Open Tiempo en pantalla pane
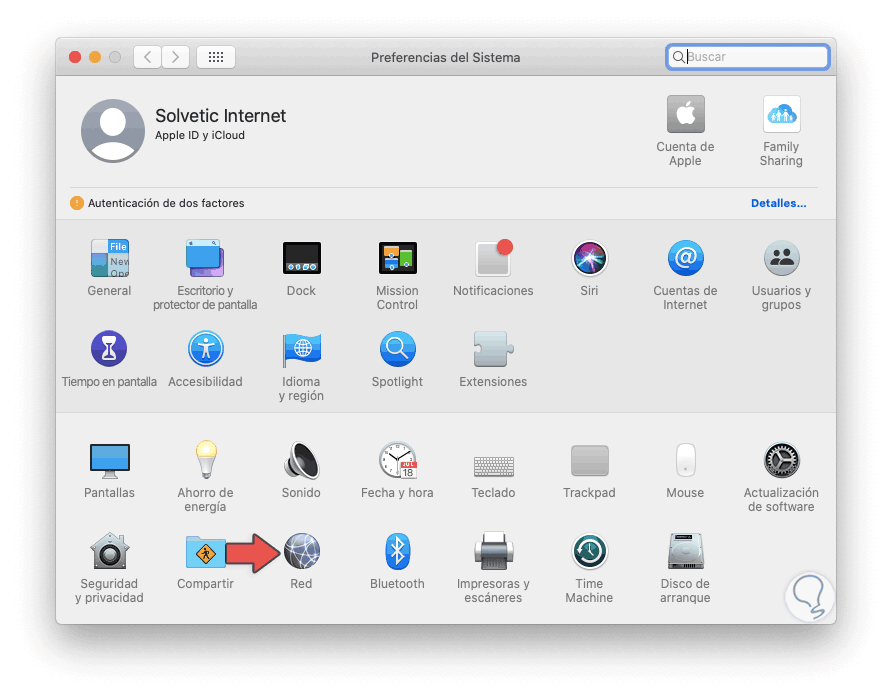 [x=109, y=349]
